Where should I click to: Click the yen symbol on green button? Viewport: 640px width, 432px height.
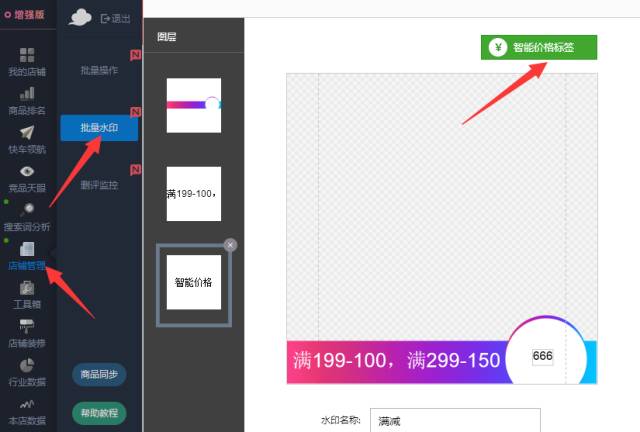point(498,47)
